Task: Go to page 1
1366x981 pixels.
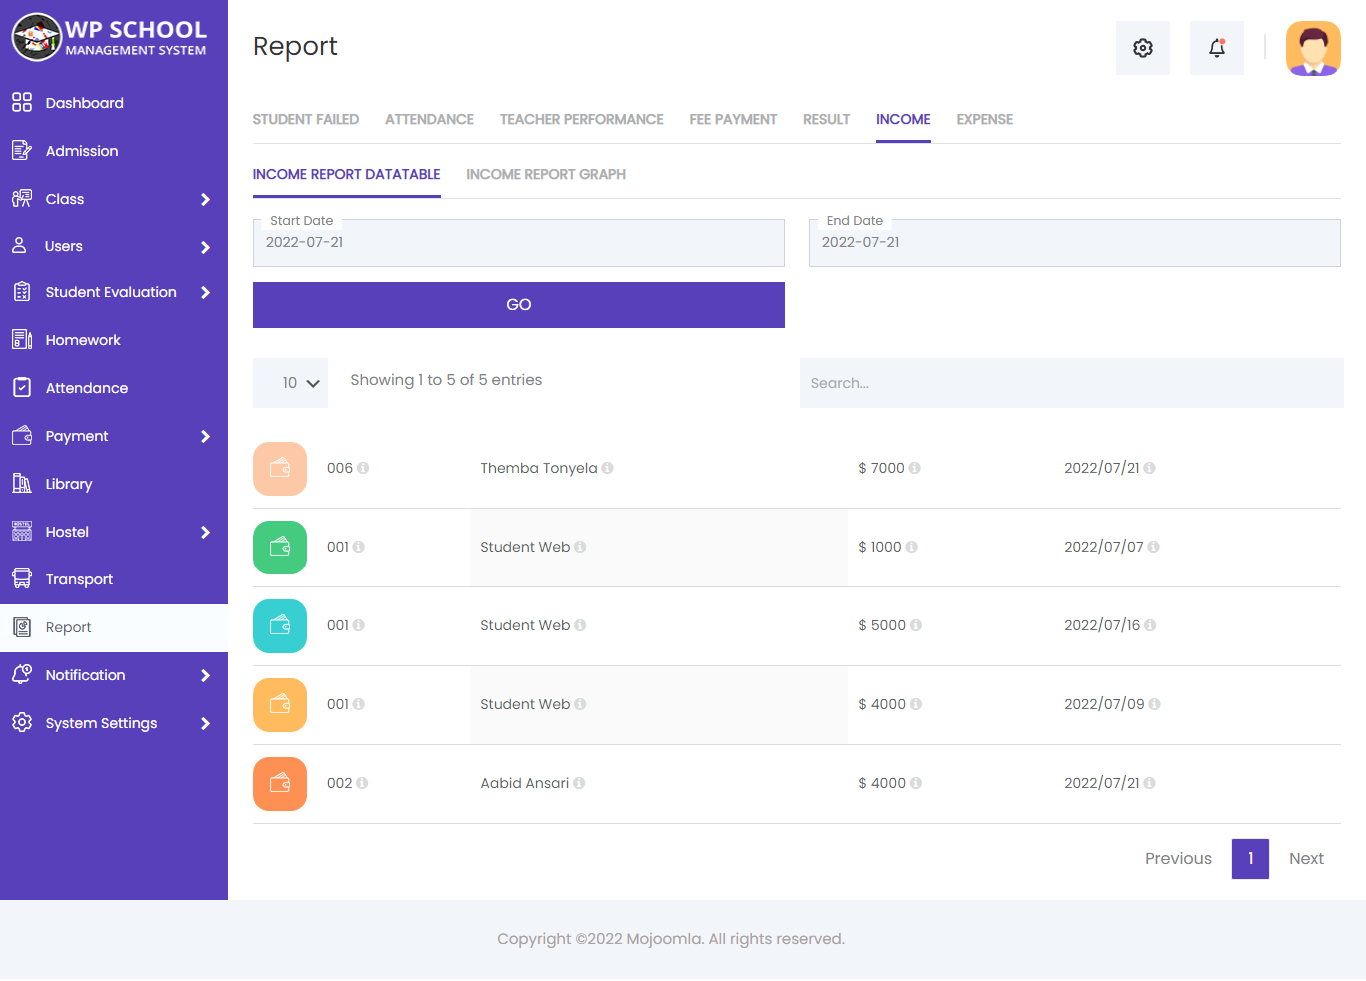Action: (x=1250, y=858)
